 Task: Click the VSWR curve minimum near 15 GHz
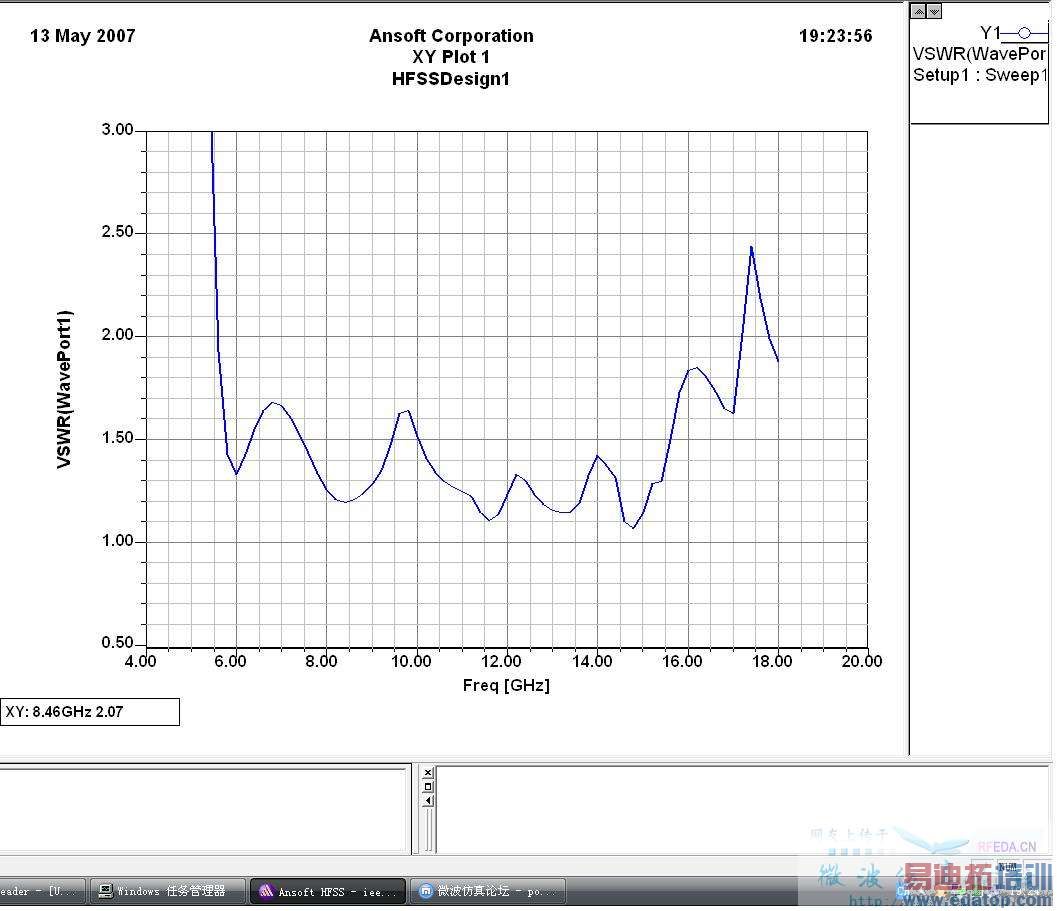tap(634, 527)
